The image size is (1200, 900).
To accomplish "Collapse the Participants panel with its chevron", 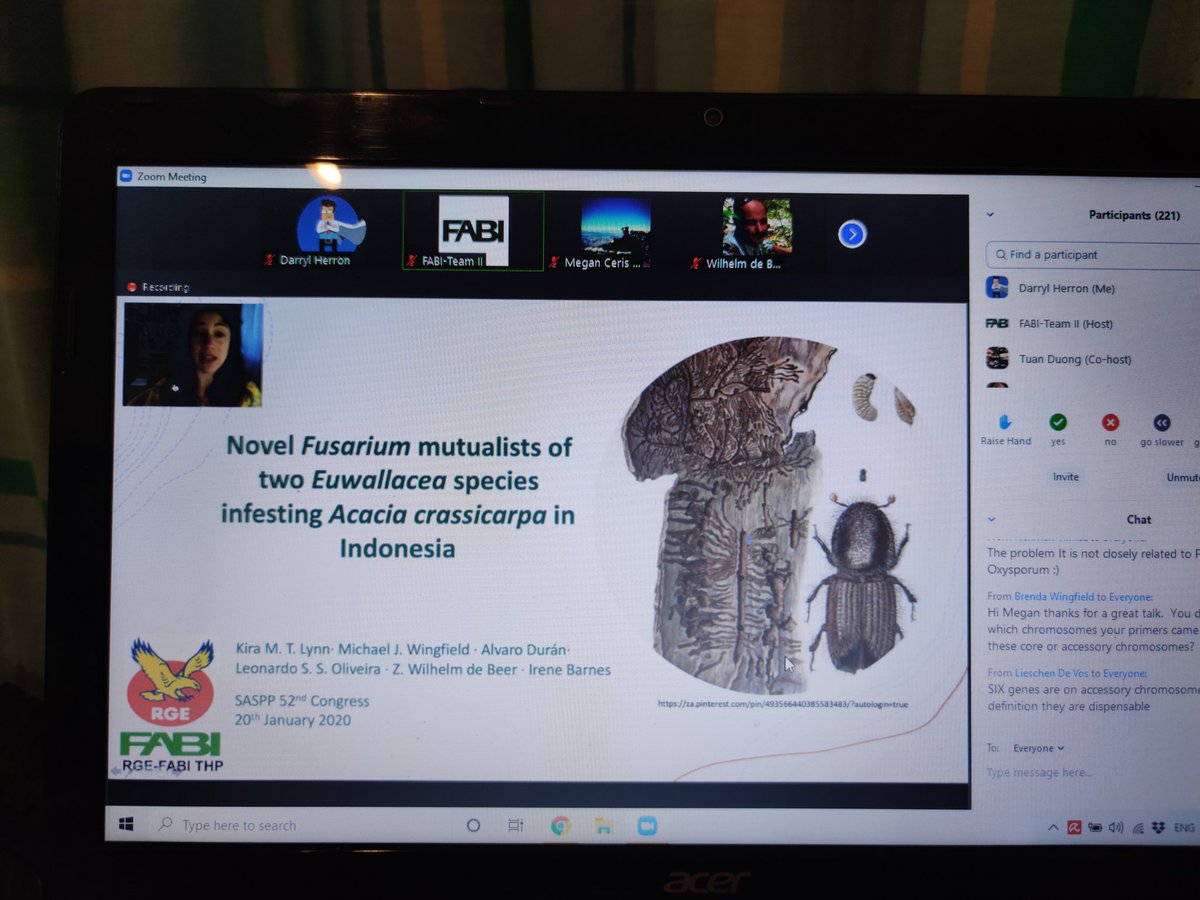I will (x=989, y=215).
